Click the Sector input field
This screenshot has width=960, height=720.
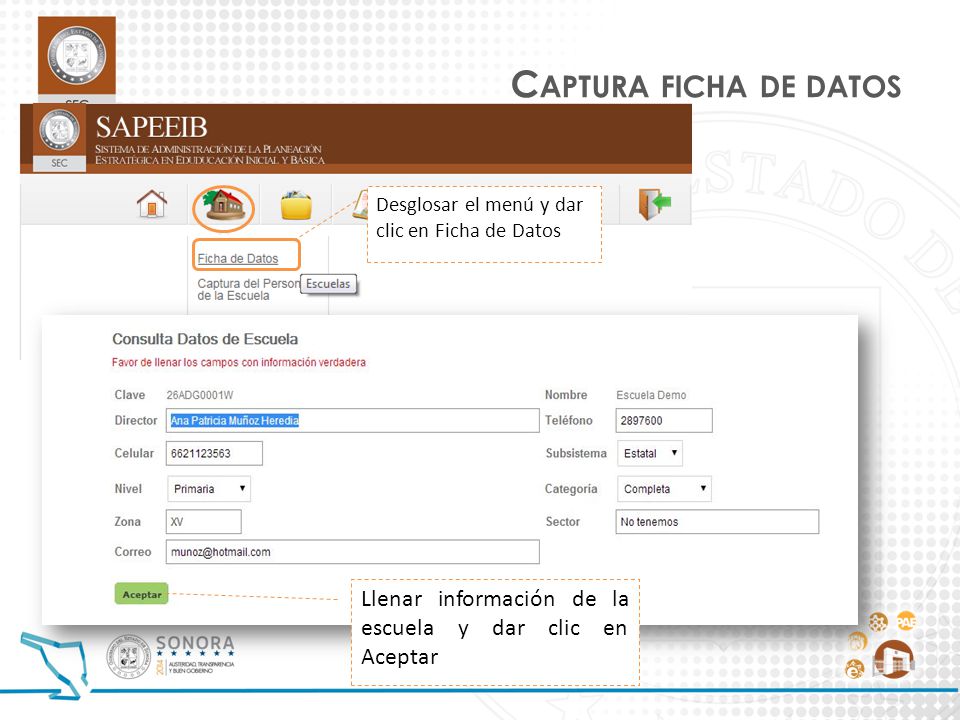click(x=717, y=522)
